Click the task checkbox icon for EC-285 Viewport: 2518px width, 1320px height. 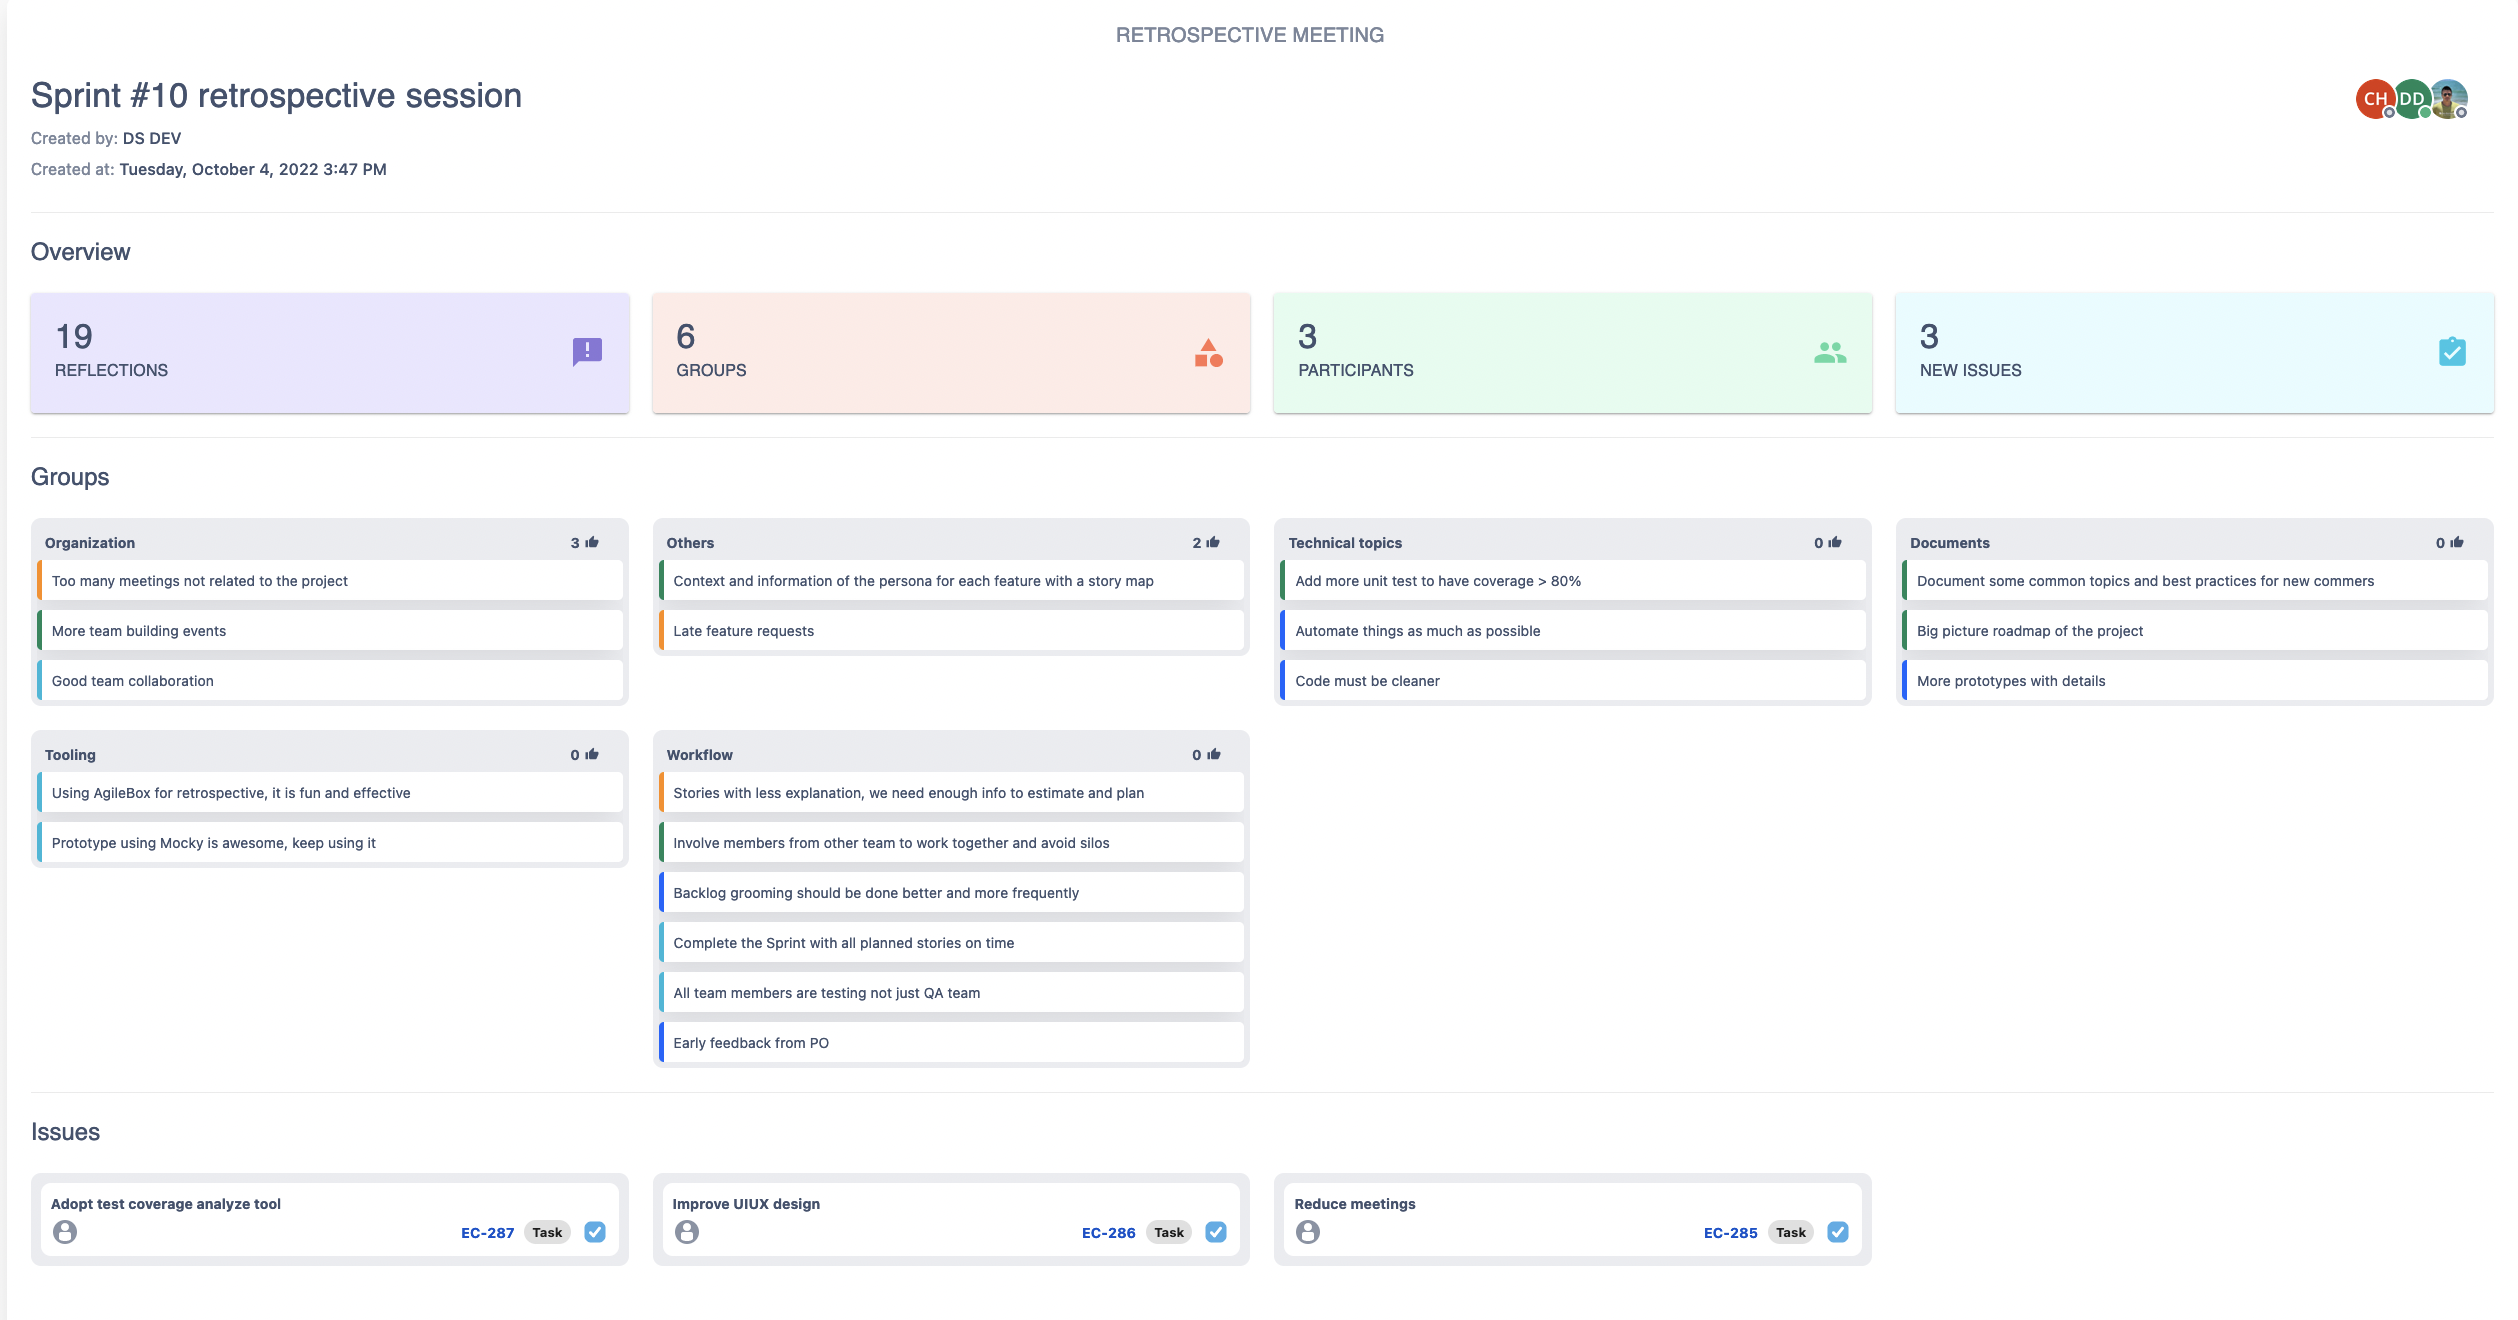(x=1838, y=1232)
